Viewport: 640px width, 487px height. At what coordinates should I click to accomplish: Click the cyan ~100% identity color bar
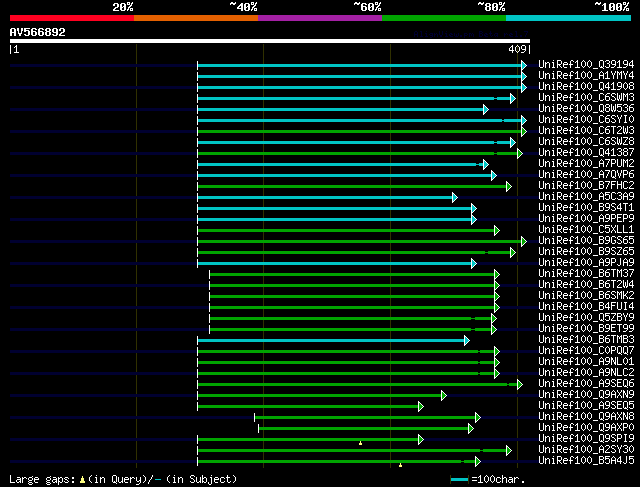tap(569, 18)
